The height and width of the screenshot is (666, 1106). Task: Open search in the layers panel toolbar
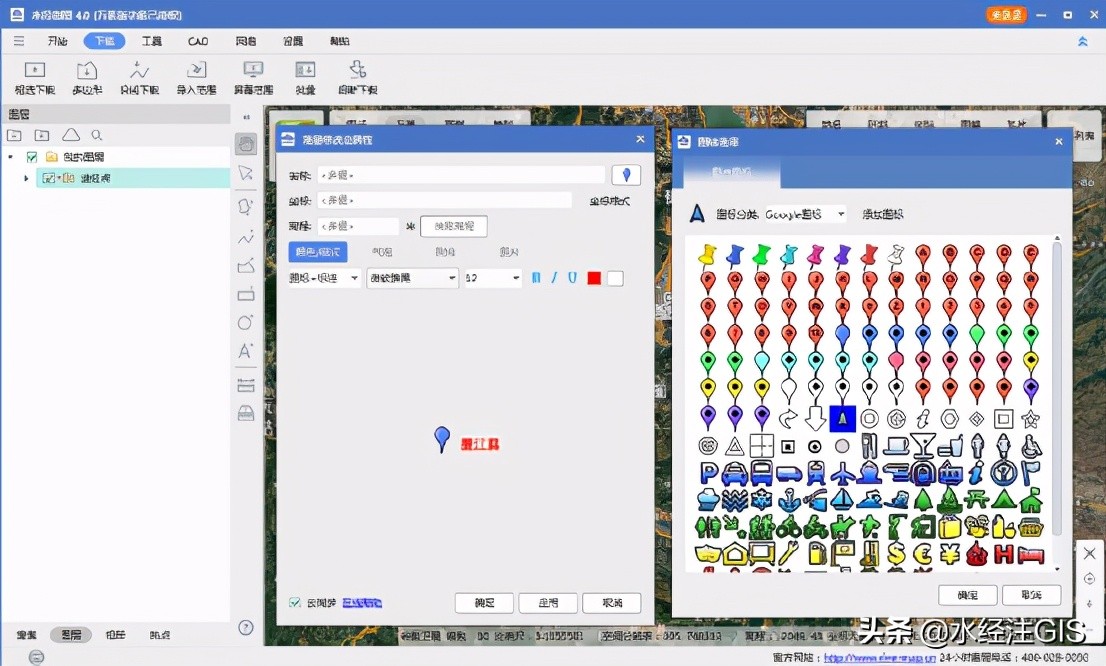[x=97, y=135]
